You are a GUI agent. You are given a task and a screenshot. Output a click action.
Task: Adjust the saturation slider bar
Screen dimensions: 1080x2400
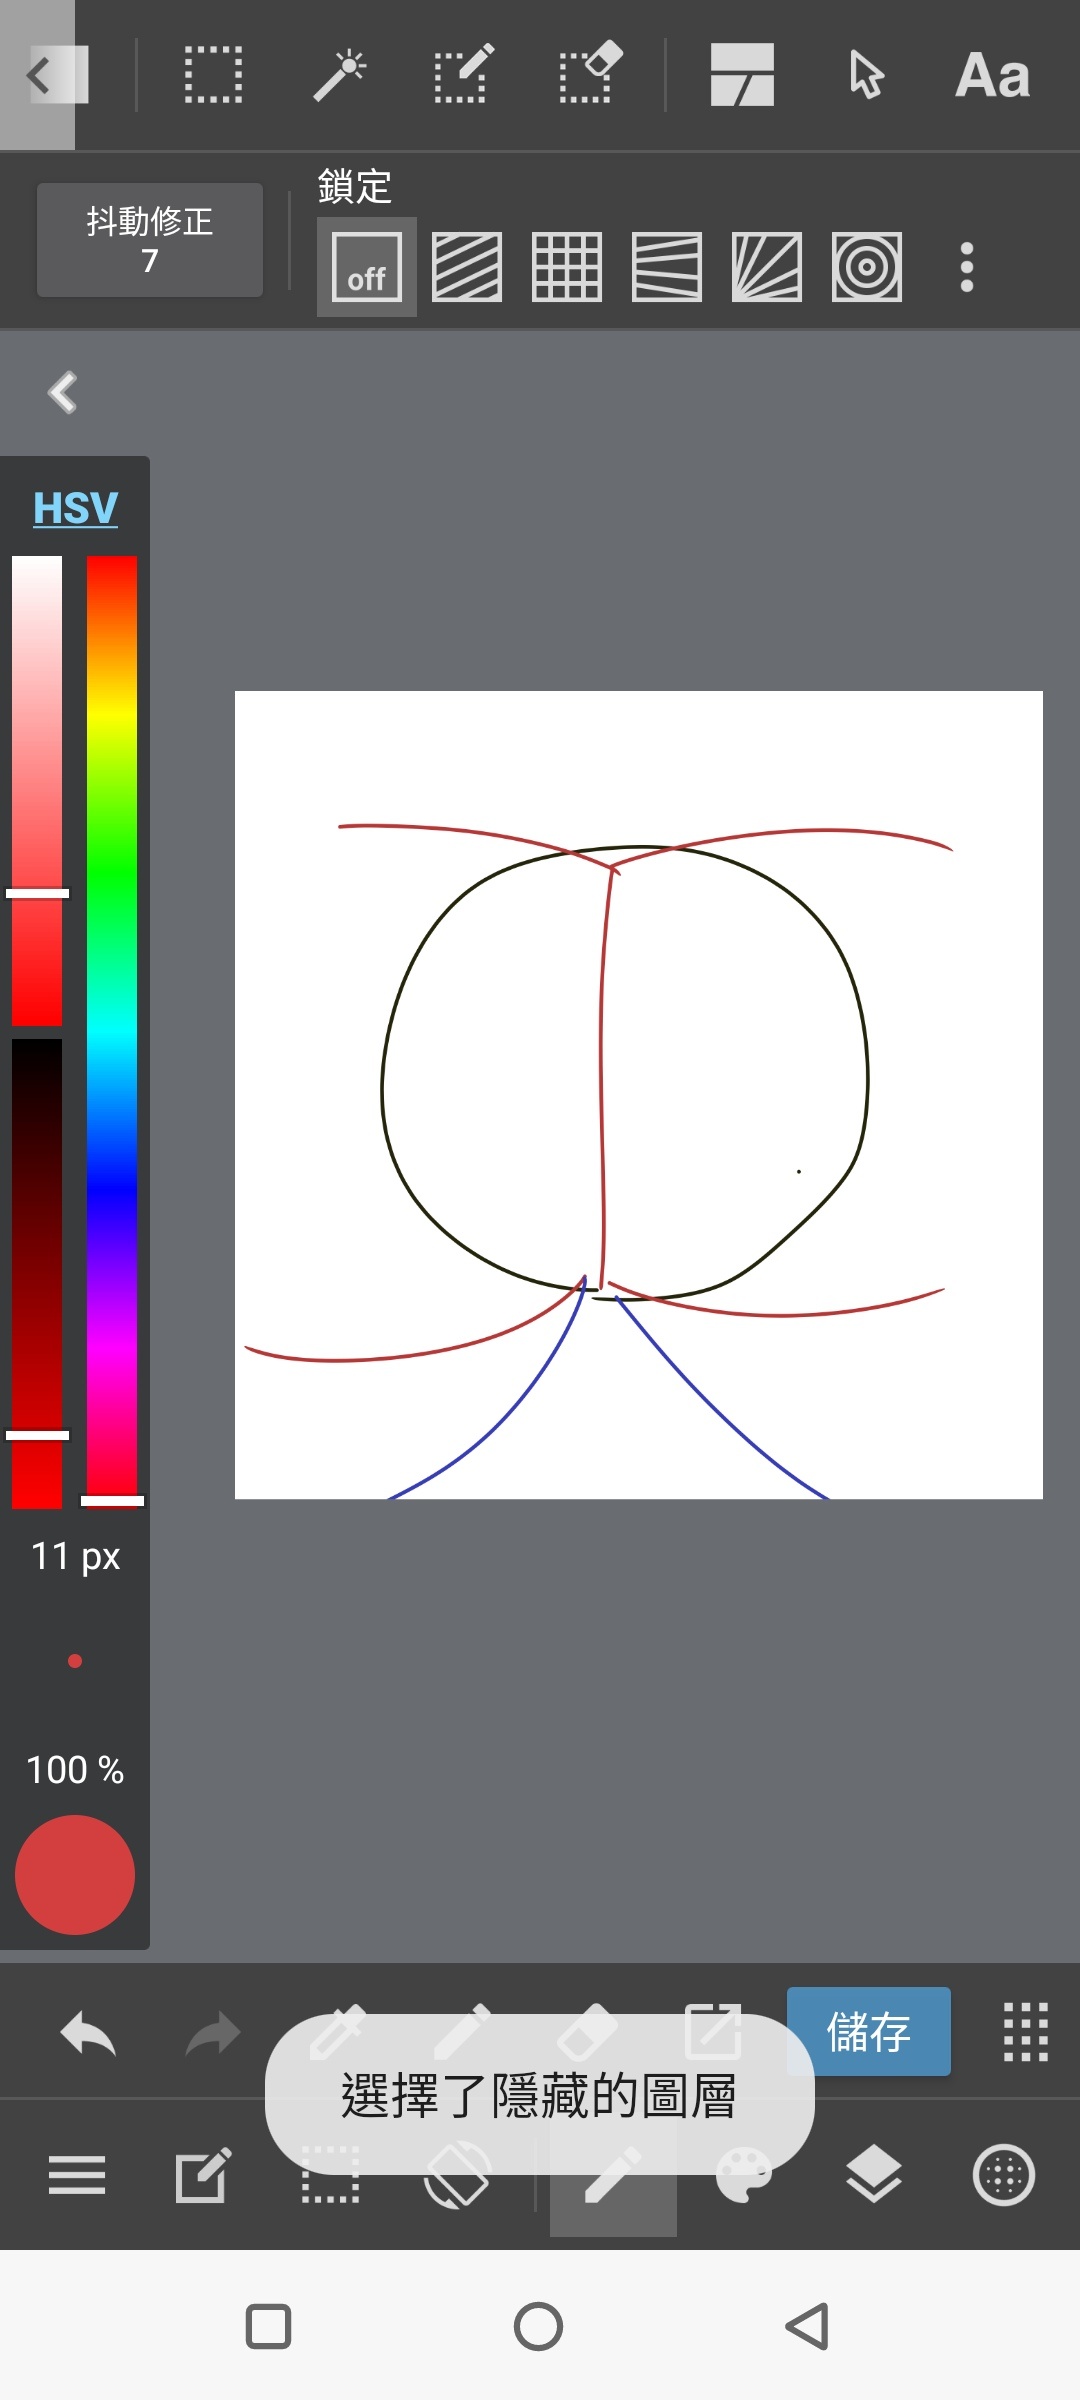click(37, 791)
